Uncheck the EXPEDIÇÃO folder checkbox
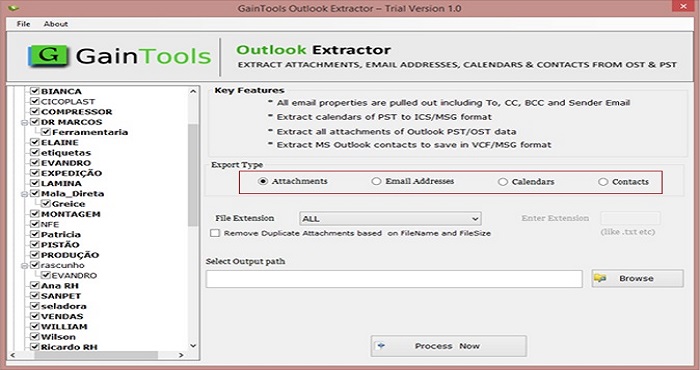Viewport: 700px width, 370px height. point(34,173)
